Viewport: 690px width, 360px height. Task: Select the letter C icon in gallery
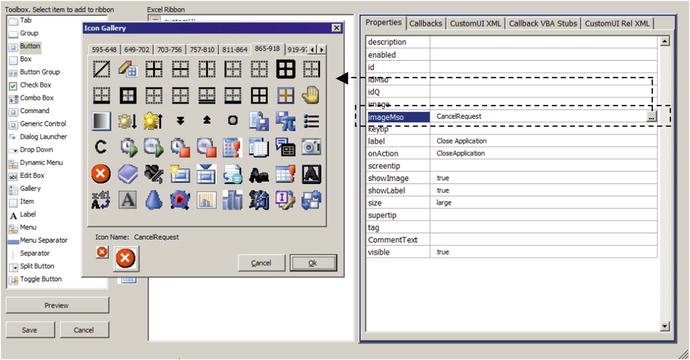pos(101,147)
